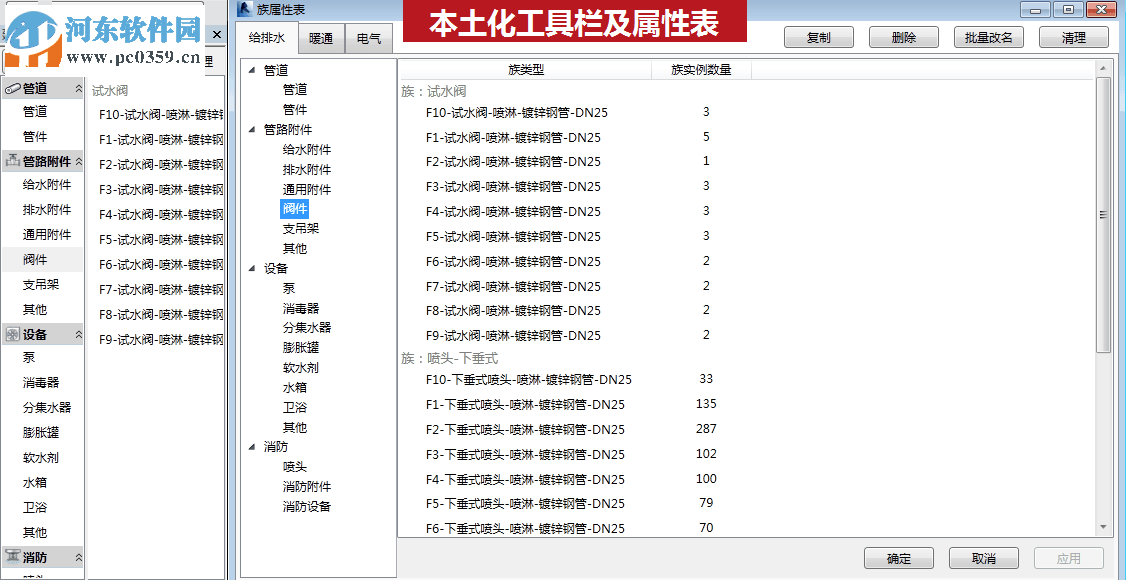The width and height of the screenshot is (1126, 580).
Task: Cancel with the 取消 button
Action: pyautogui.click(x=984, y=558)
